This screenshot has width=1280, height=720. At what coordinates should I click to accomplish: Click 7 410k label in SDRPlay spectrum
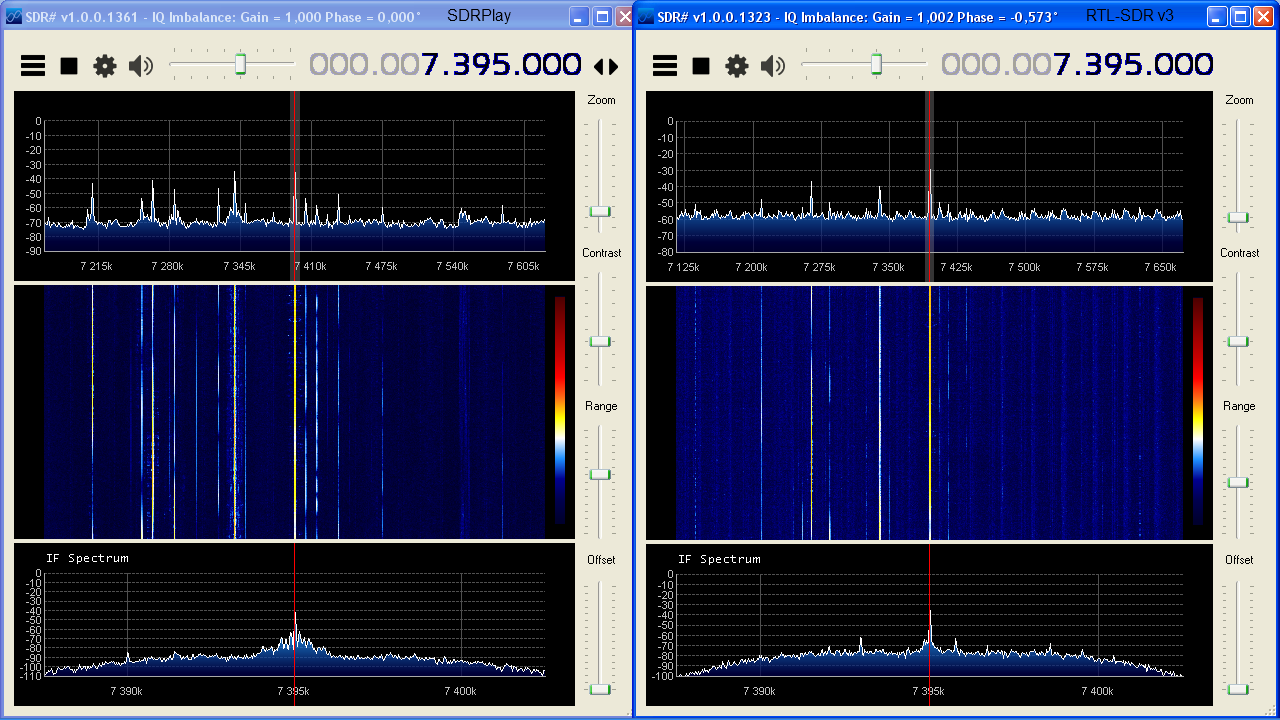tap(310, 267)
